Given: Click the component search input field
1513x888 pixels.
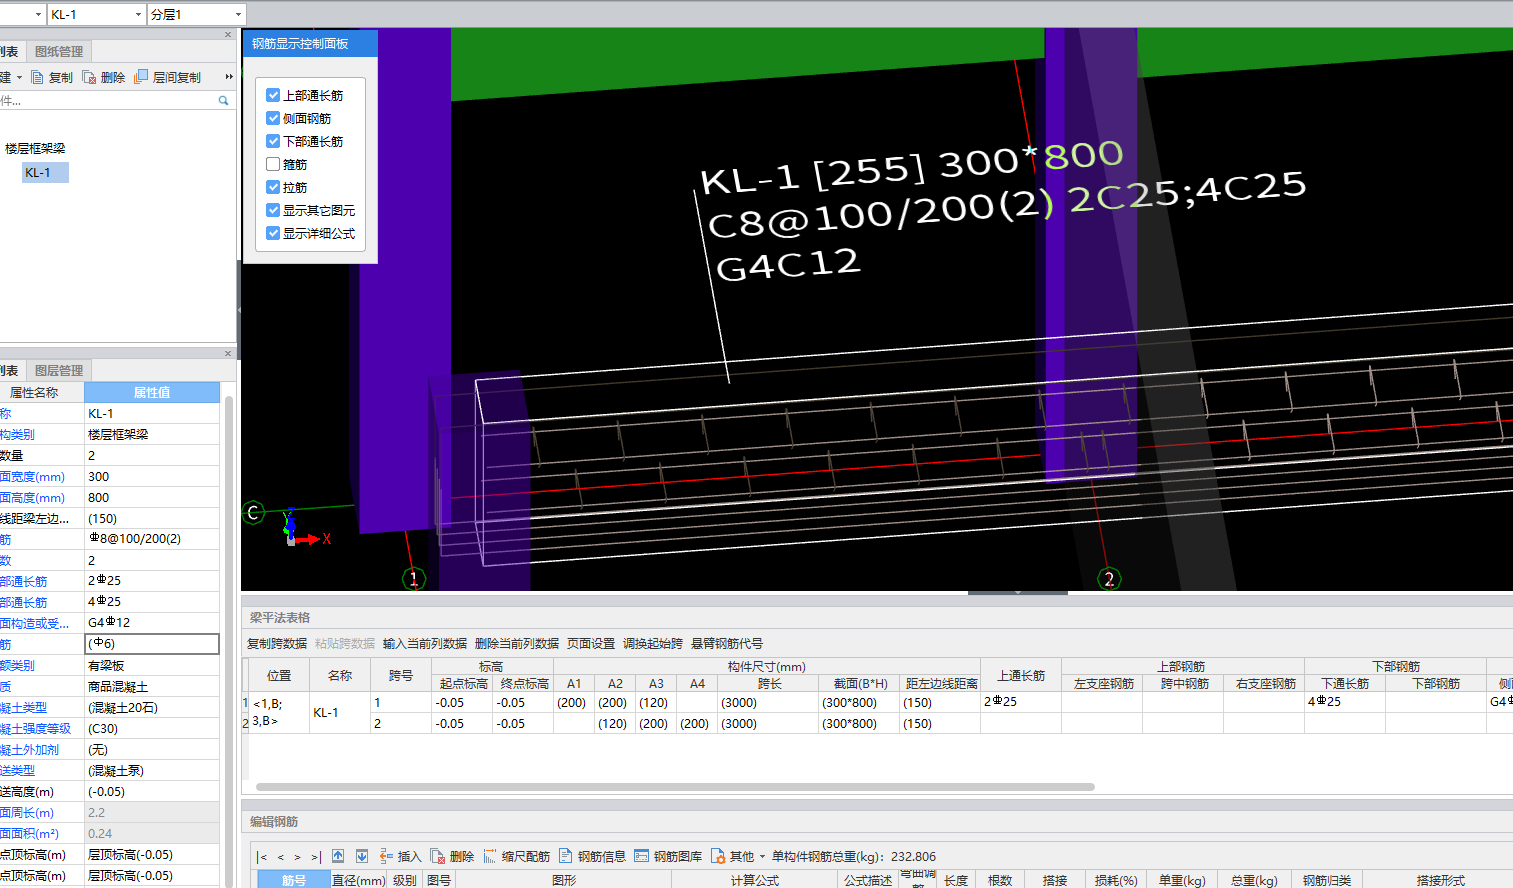Looking at the screenshot, I should pos(108,101).
